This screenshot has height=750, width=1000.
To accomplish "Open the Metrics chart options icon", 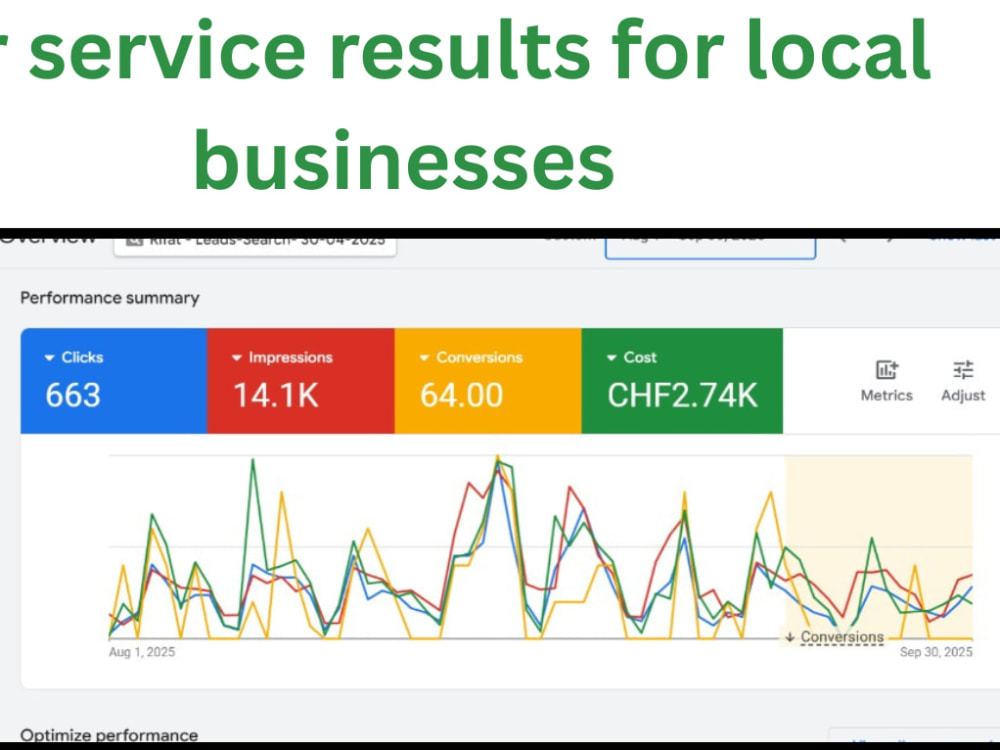I will click(x=886, y=370).
